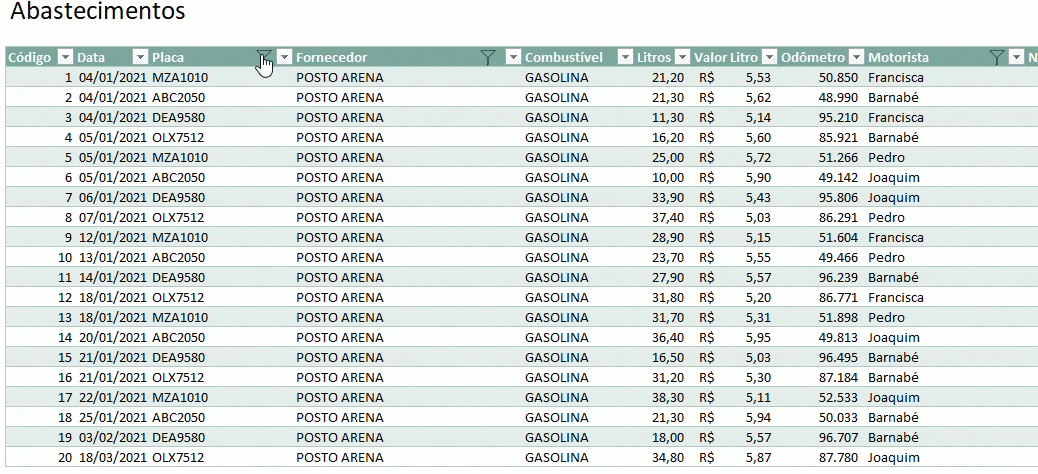Open the Odômetro column filter dropdown
This screenshot has height=474, width=1038.
[856, 57]
